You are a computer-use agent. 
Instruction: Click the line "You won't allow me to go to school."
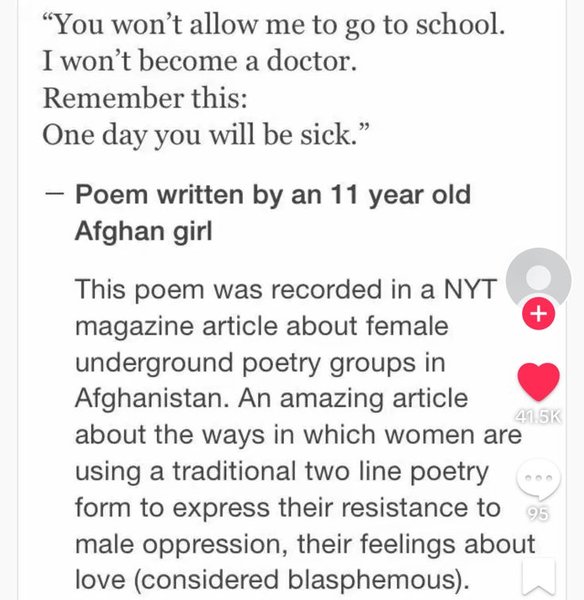click(x=273, y=24)
